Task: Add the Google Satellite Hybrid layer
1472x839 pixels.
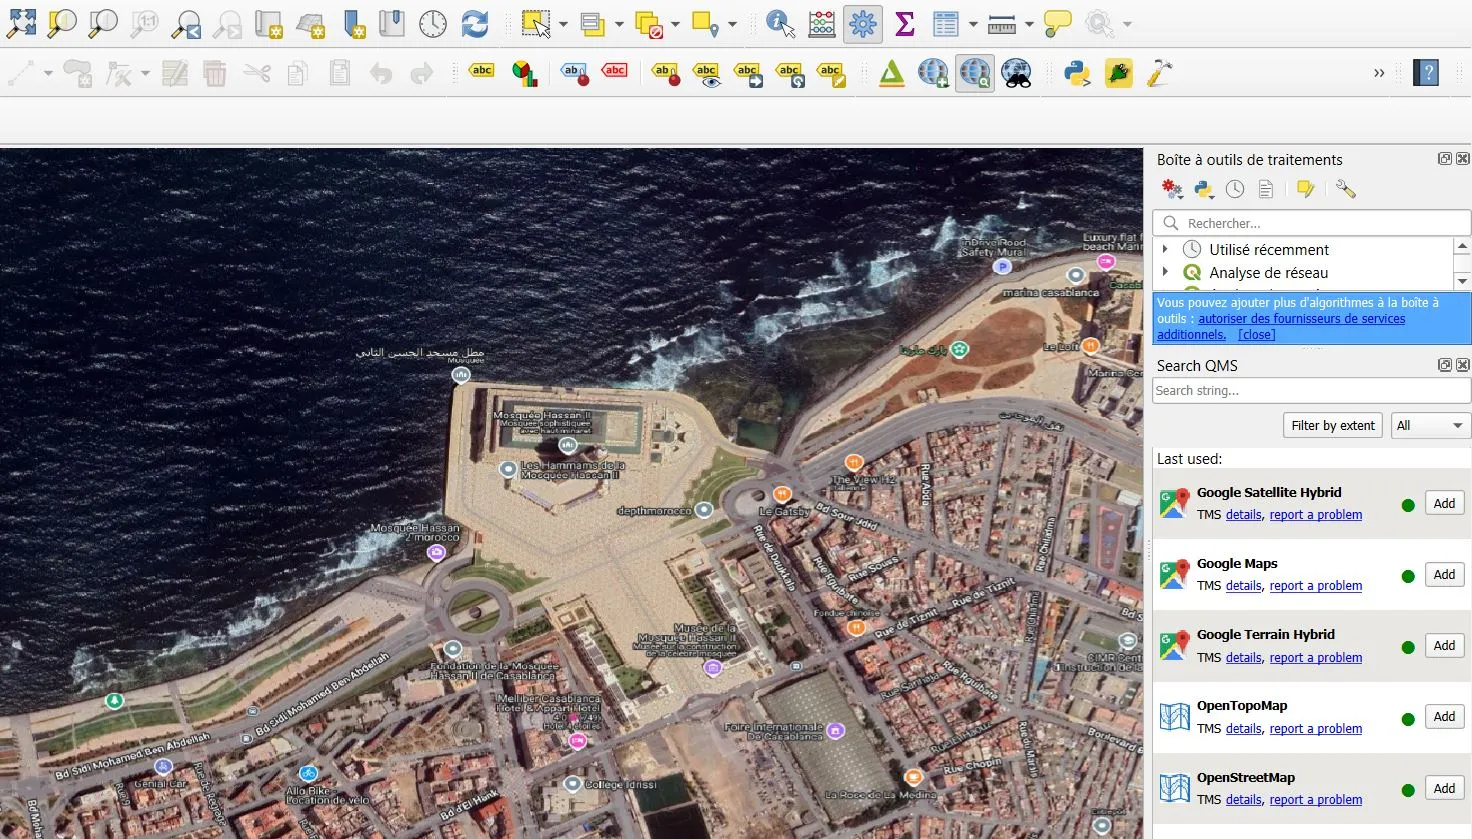Action: click(x=1443, y=503)
